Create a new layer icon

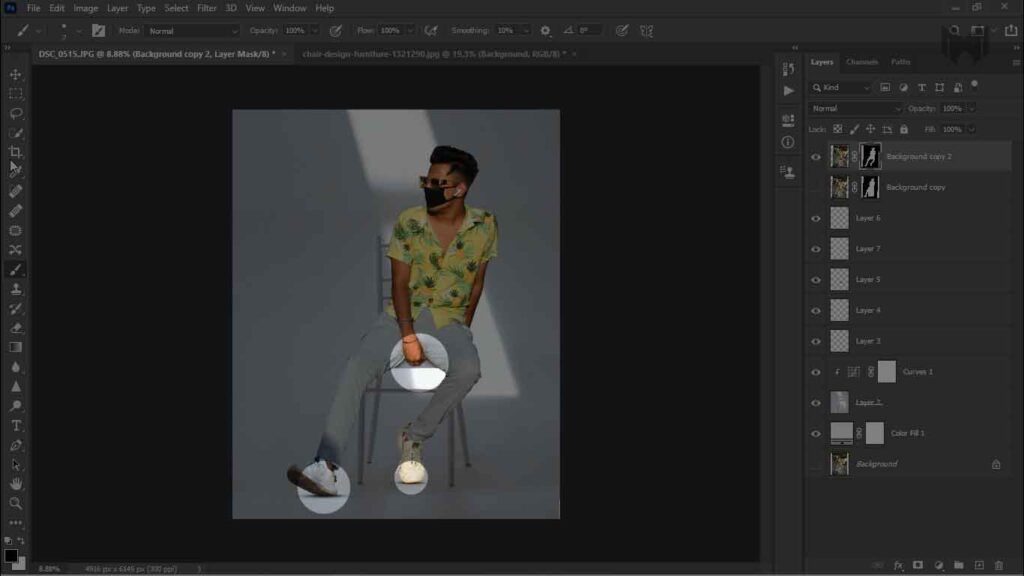point(979,565)
